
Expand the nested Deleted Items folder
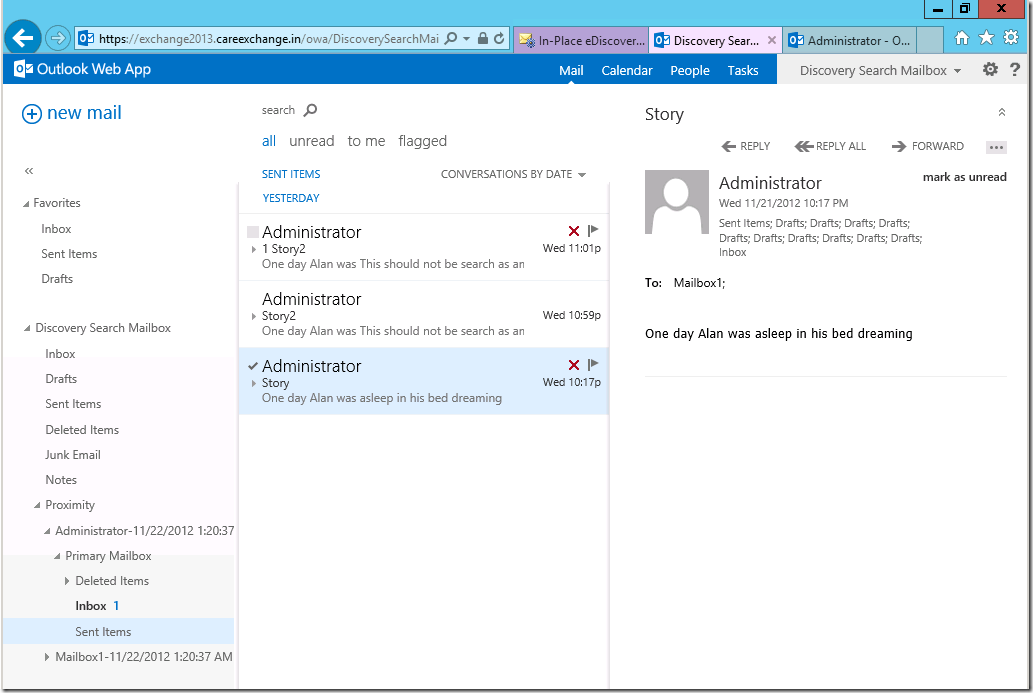tap(67, 581)
